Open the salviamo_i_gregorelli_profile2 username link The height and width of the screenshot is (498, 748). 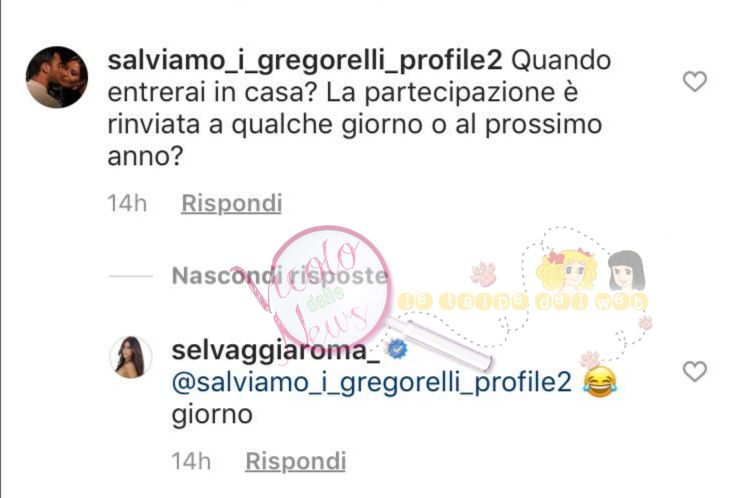tap(305, 61)
